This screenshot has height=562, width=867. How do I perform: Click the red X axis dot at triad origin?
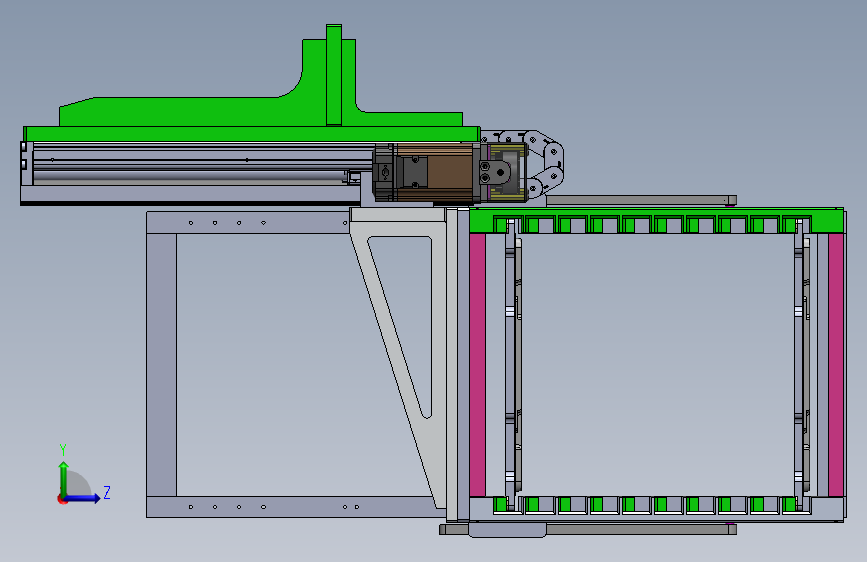[61, 499]
